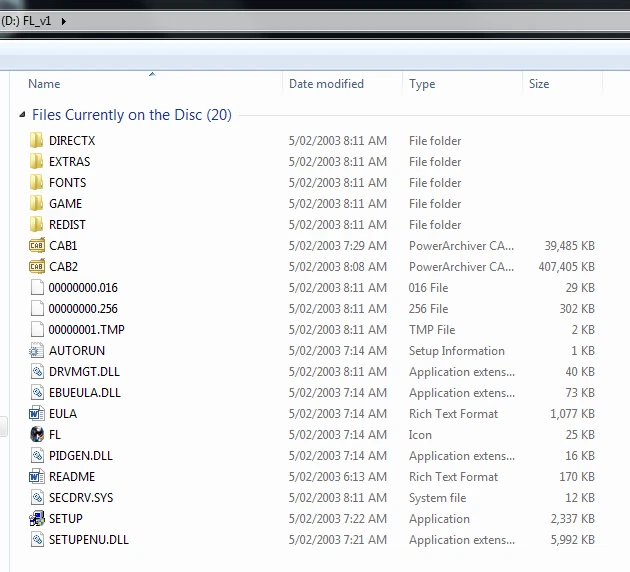
Task: Select the CAB2 file name
Action: (63, 266)
